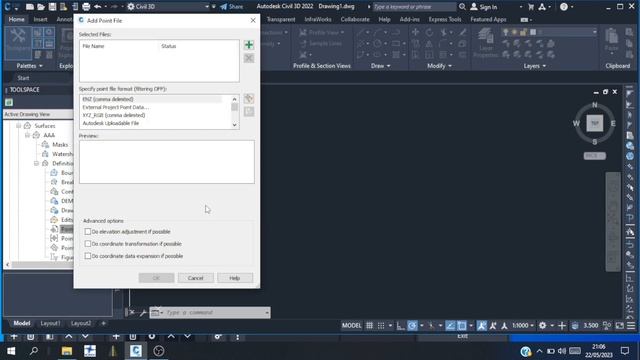This screenshot has height=360, width=640.
Task: Click the command line customize wrench icon
Action: [x=143, y=313]
